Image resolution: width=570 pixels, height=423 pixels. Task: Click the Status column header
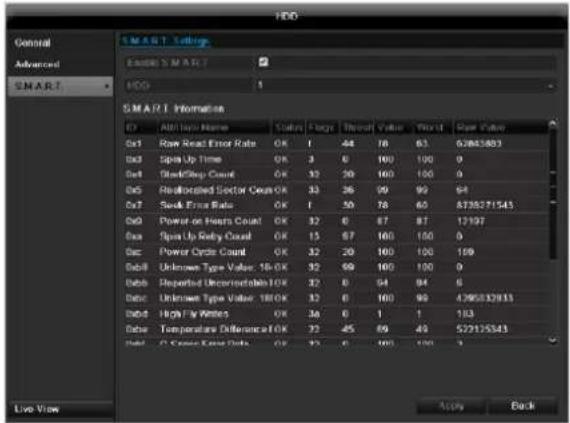(x=289, y=128)
